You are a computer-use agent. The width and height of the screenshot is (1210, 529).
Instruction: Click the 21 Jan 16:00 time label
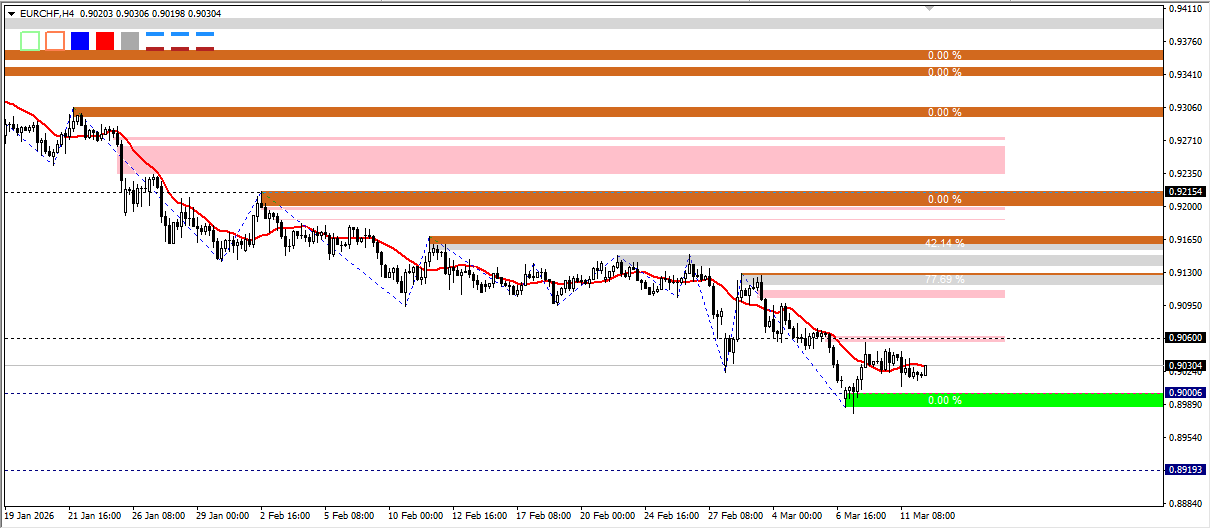click(95, 517)
